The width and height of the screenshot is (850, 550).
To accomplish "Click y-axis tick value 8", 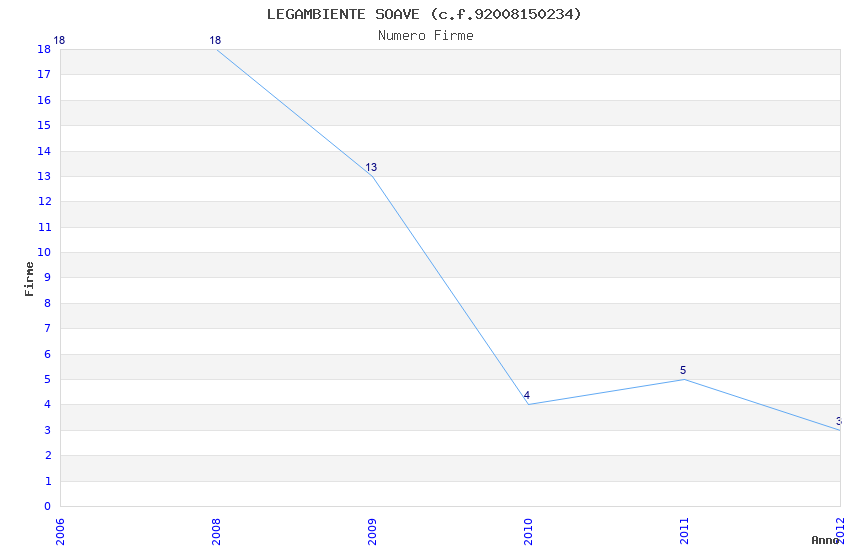I will (48, 303).
